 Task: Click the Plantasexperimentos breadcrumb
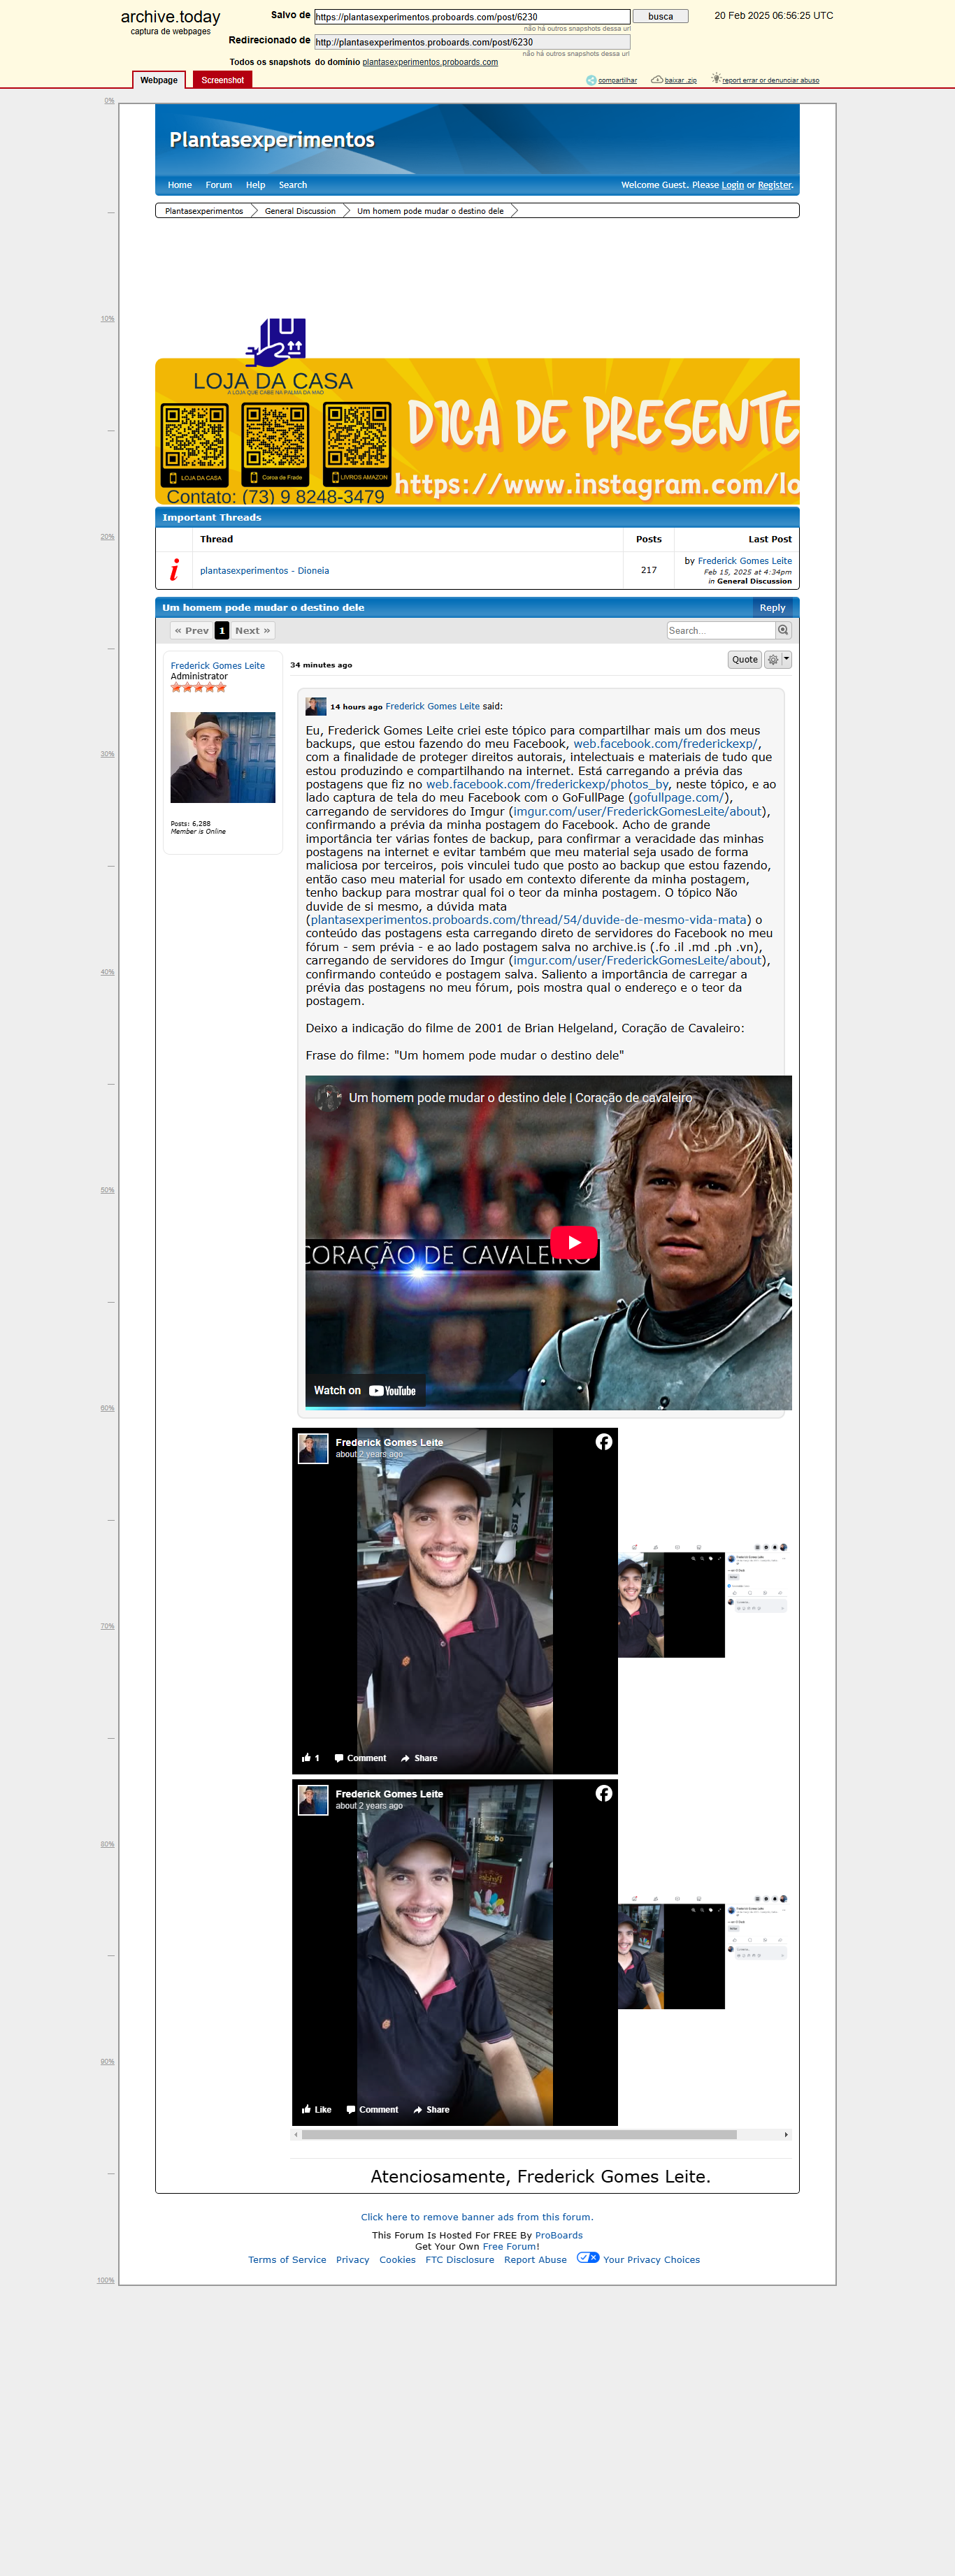click(204, 211)
